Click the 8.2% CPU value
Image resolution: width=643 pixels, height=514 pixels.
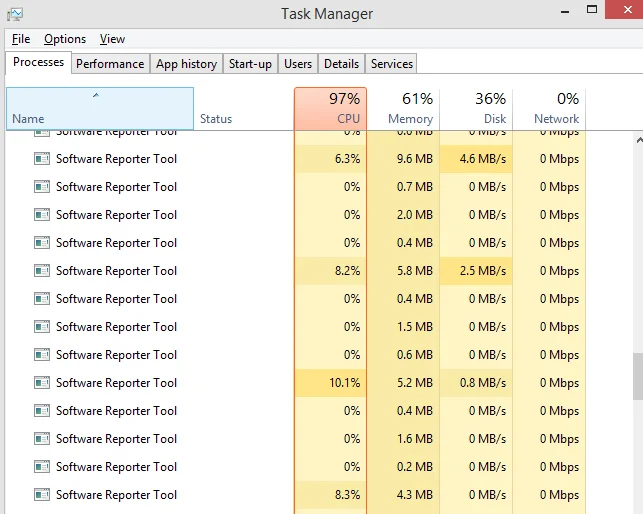tap(347, 271)
